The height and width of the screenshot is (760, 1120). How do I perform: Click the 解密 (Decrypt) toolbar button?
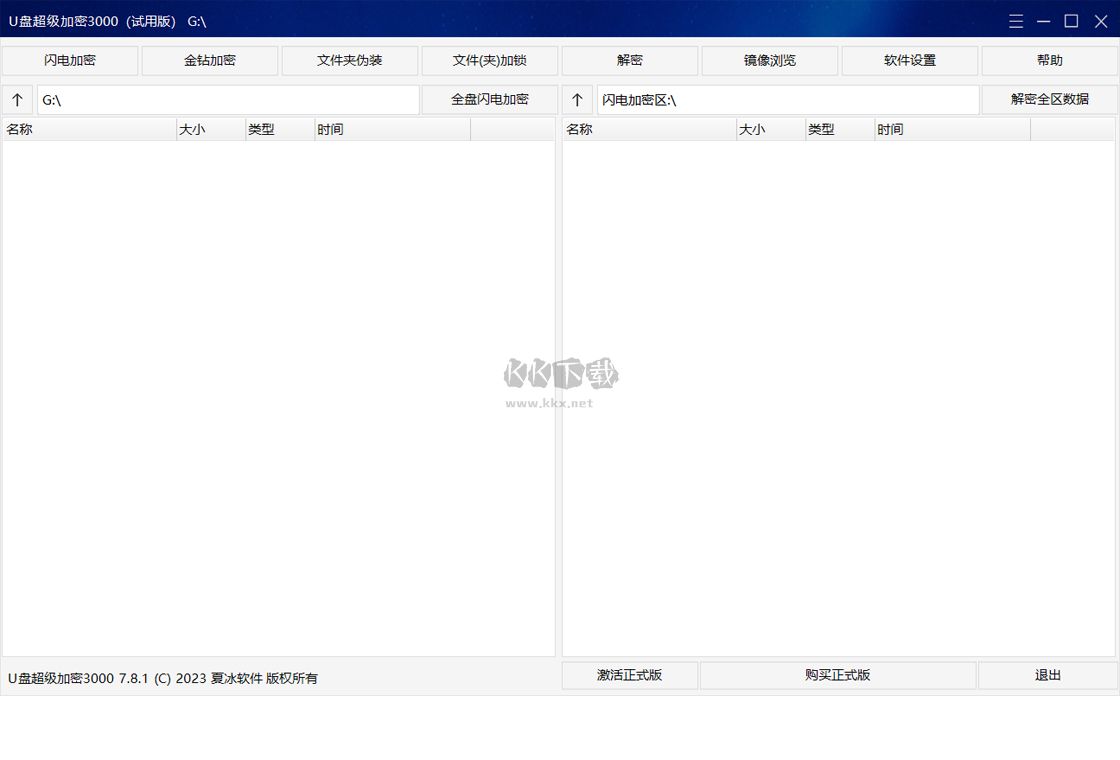630,60
